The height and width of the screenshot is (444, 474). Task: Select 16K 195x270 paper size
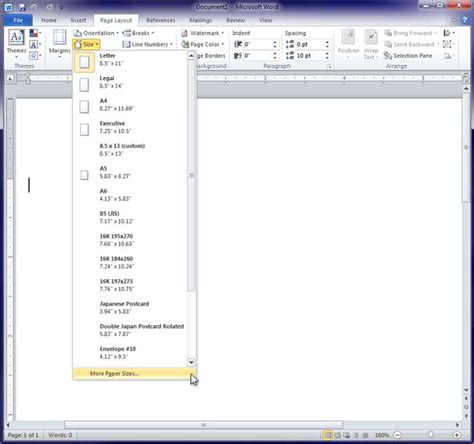coord(130,242)
